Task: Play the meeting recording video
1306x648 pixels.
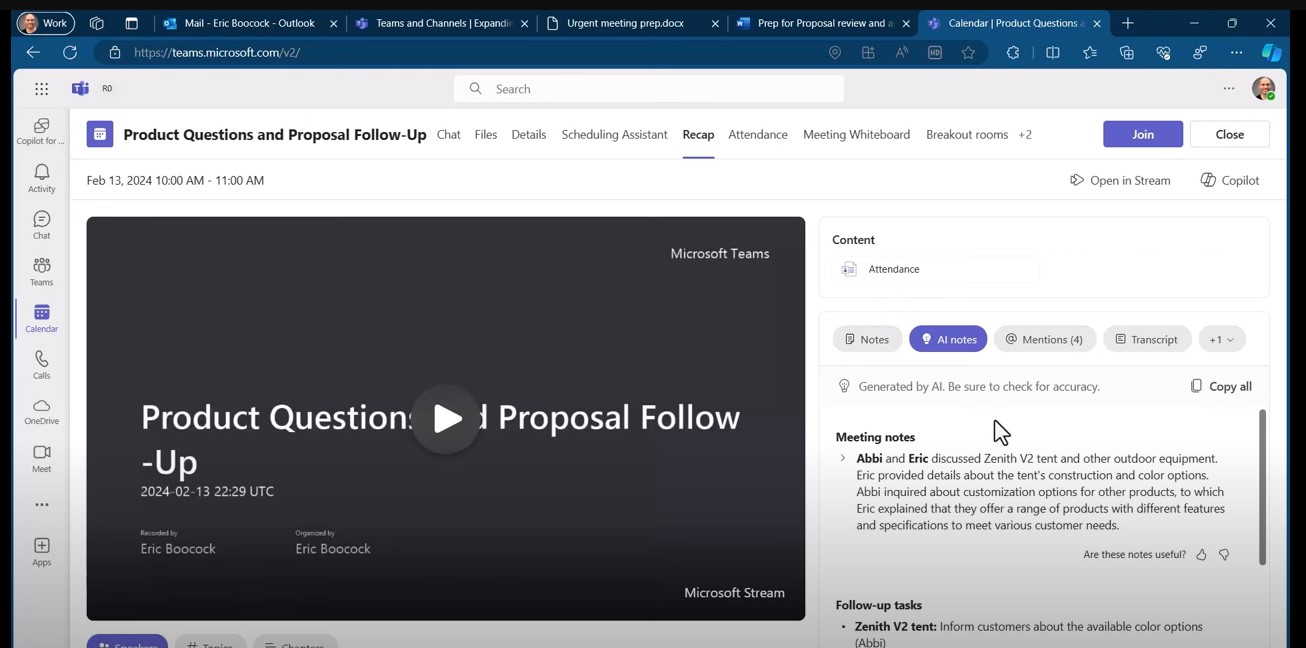Action: (446, 419)
